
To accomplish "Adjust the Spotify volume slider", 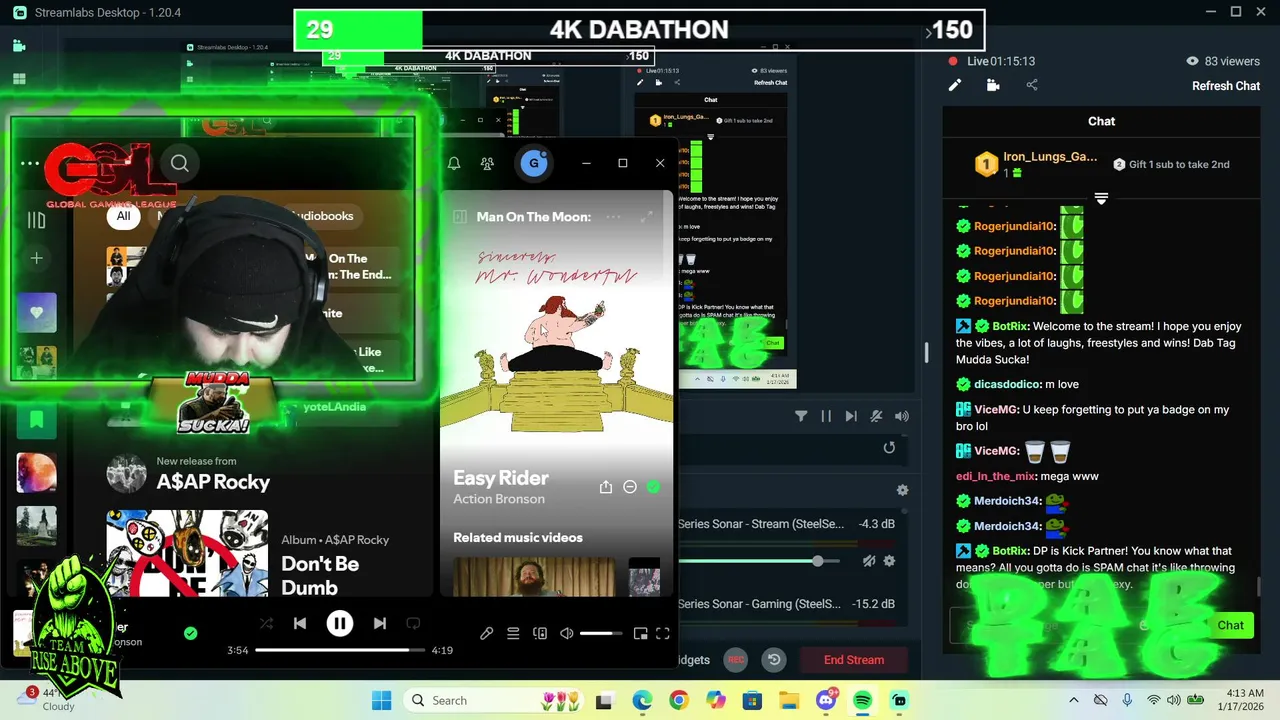I will click(601, 633).
